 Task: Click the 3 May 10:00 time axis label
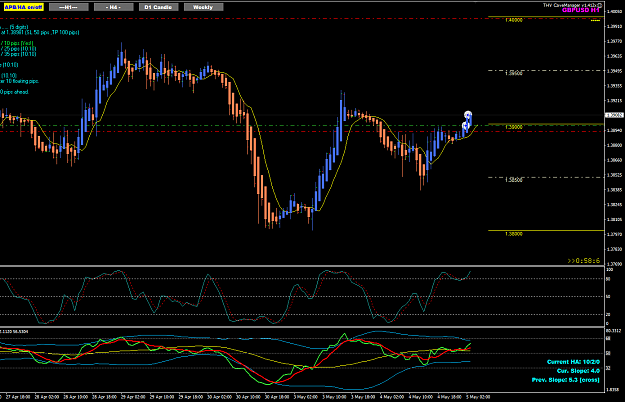pos(334,397)
